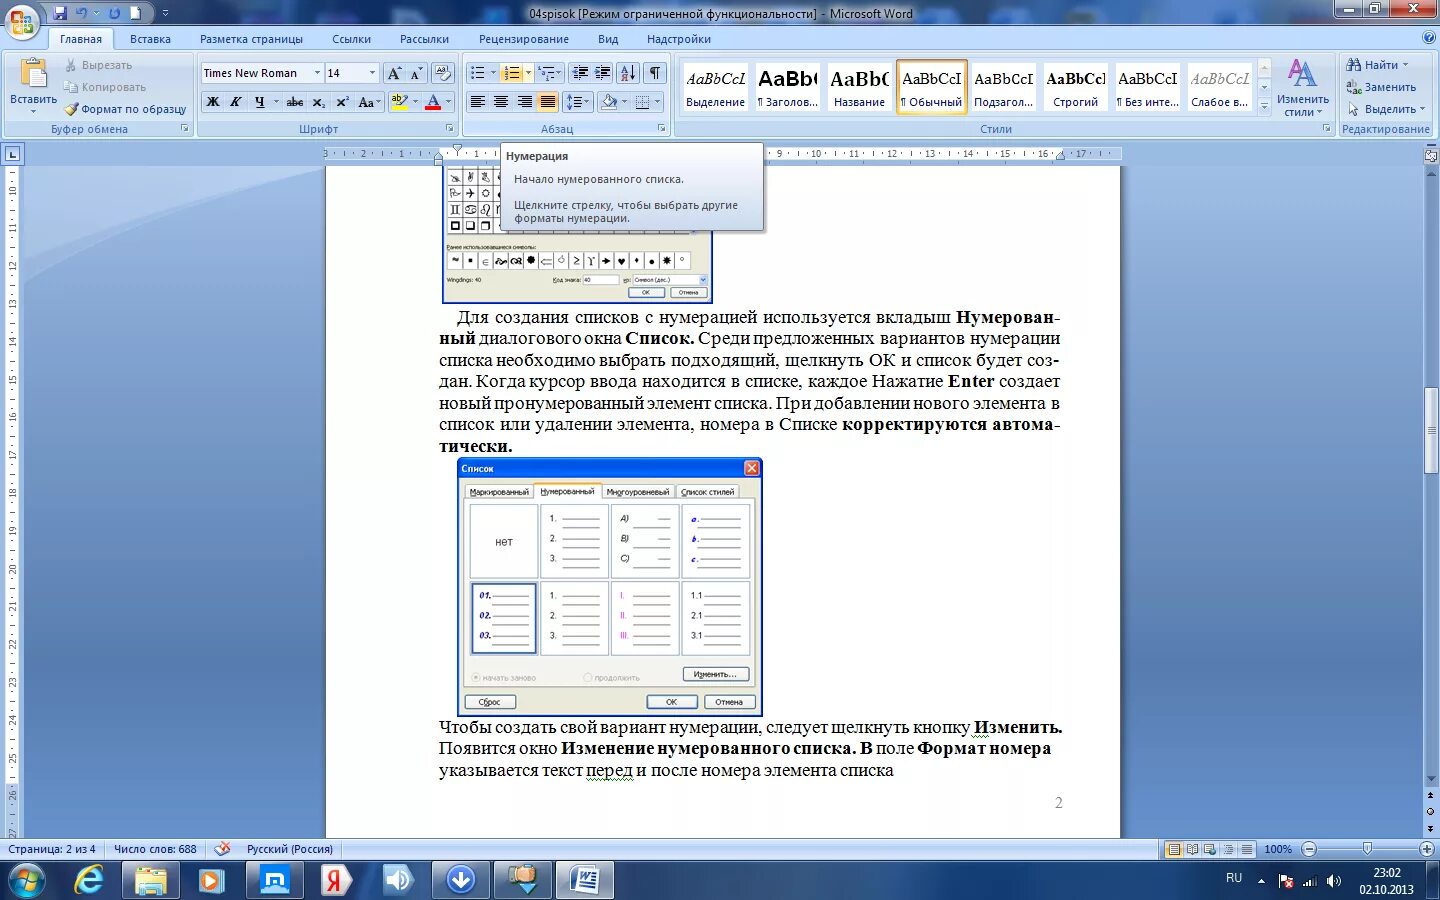
Task: Open the Разметка страницы tab
Action: click(x=251, y=39)
